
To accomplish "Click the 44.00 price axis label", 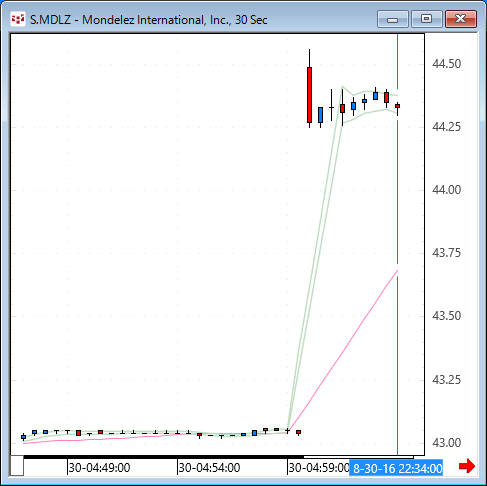I will tap(446, 190).
